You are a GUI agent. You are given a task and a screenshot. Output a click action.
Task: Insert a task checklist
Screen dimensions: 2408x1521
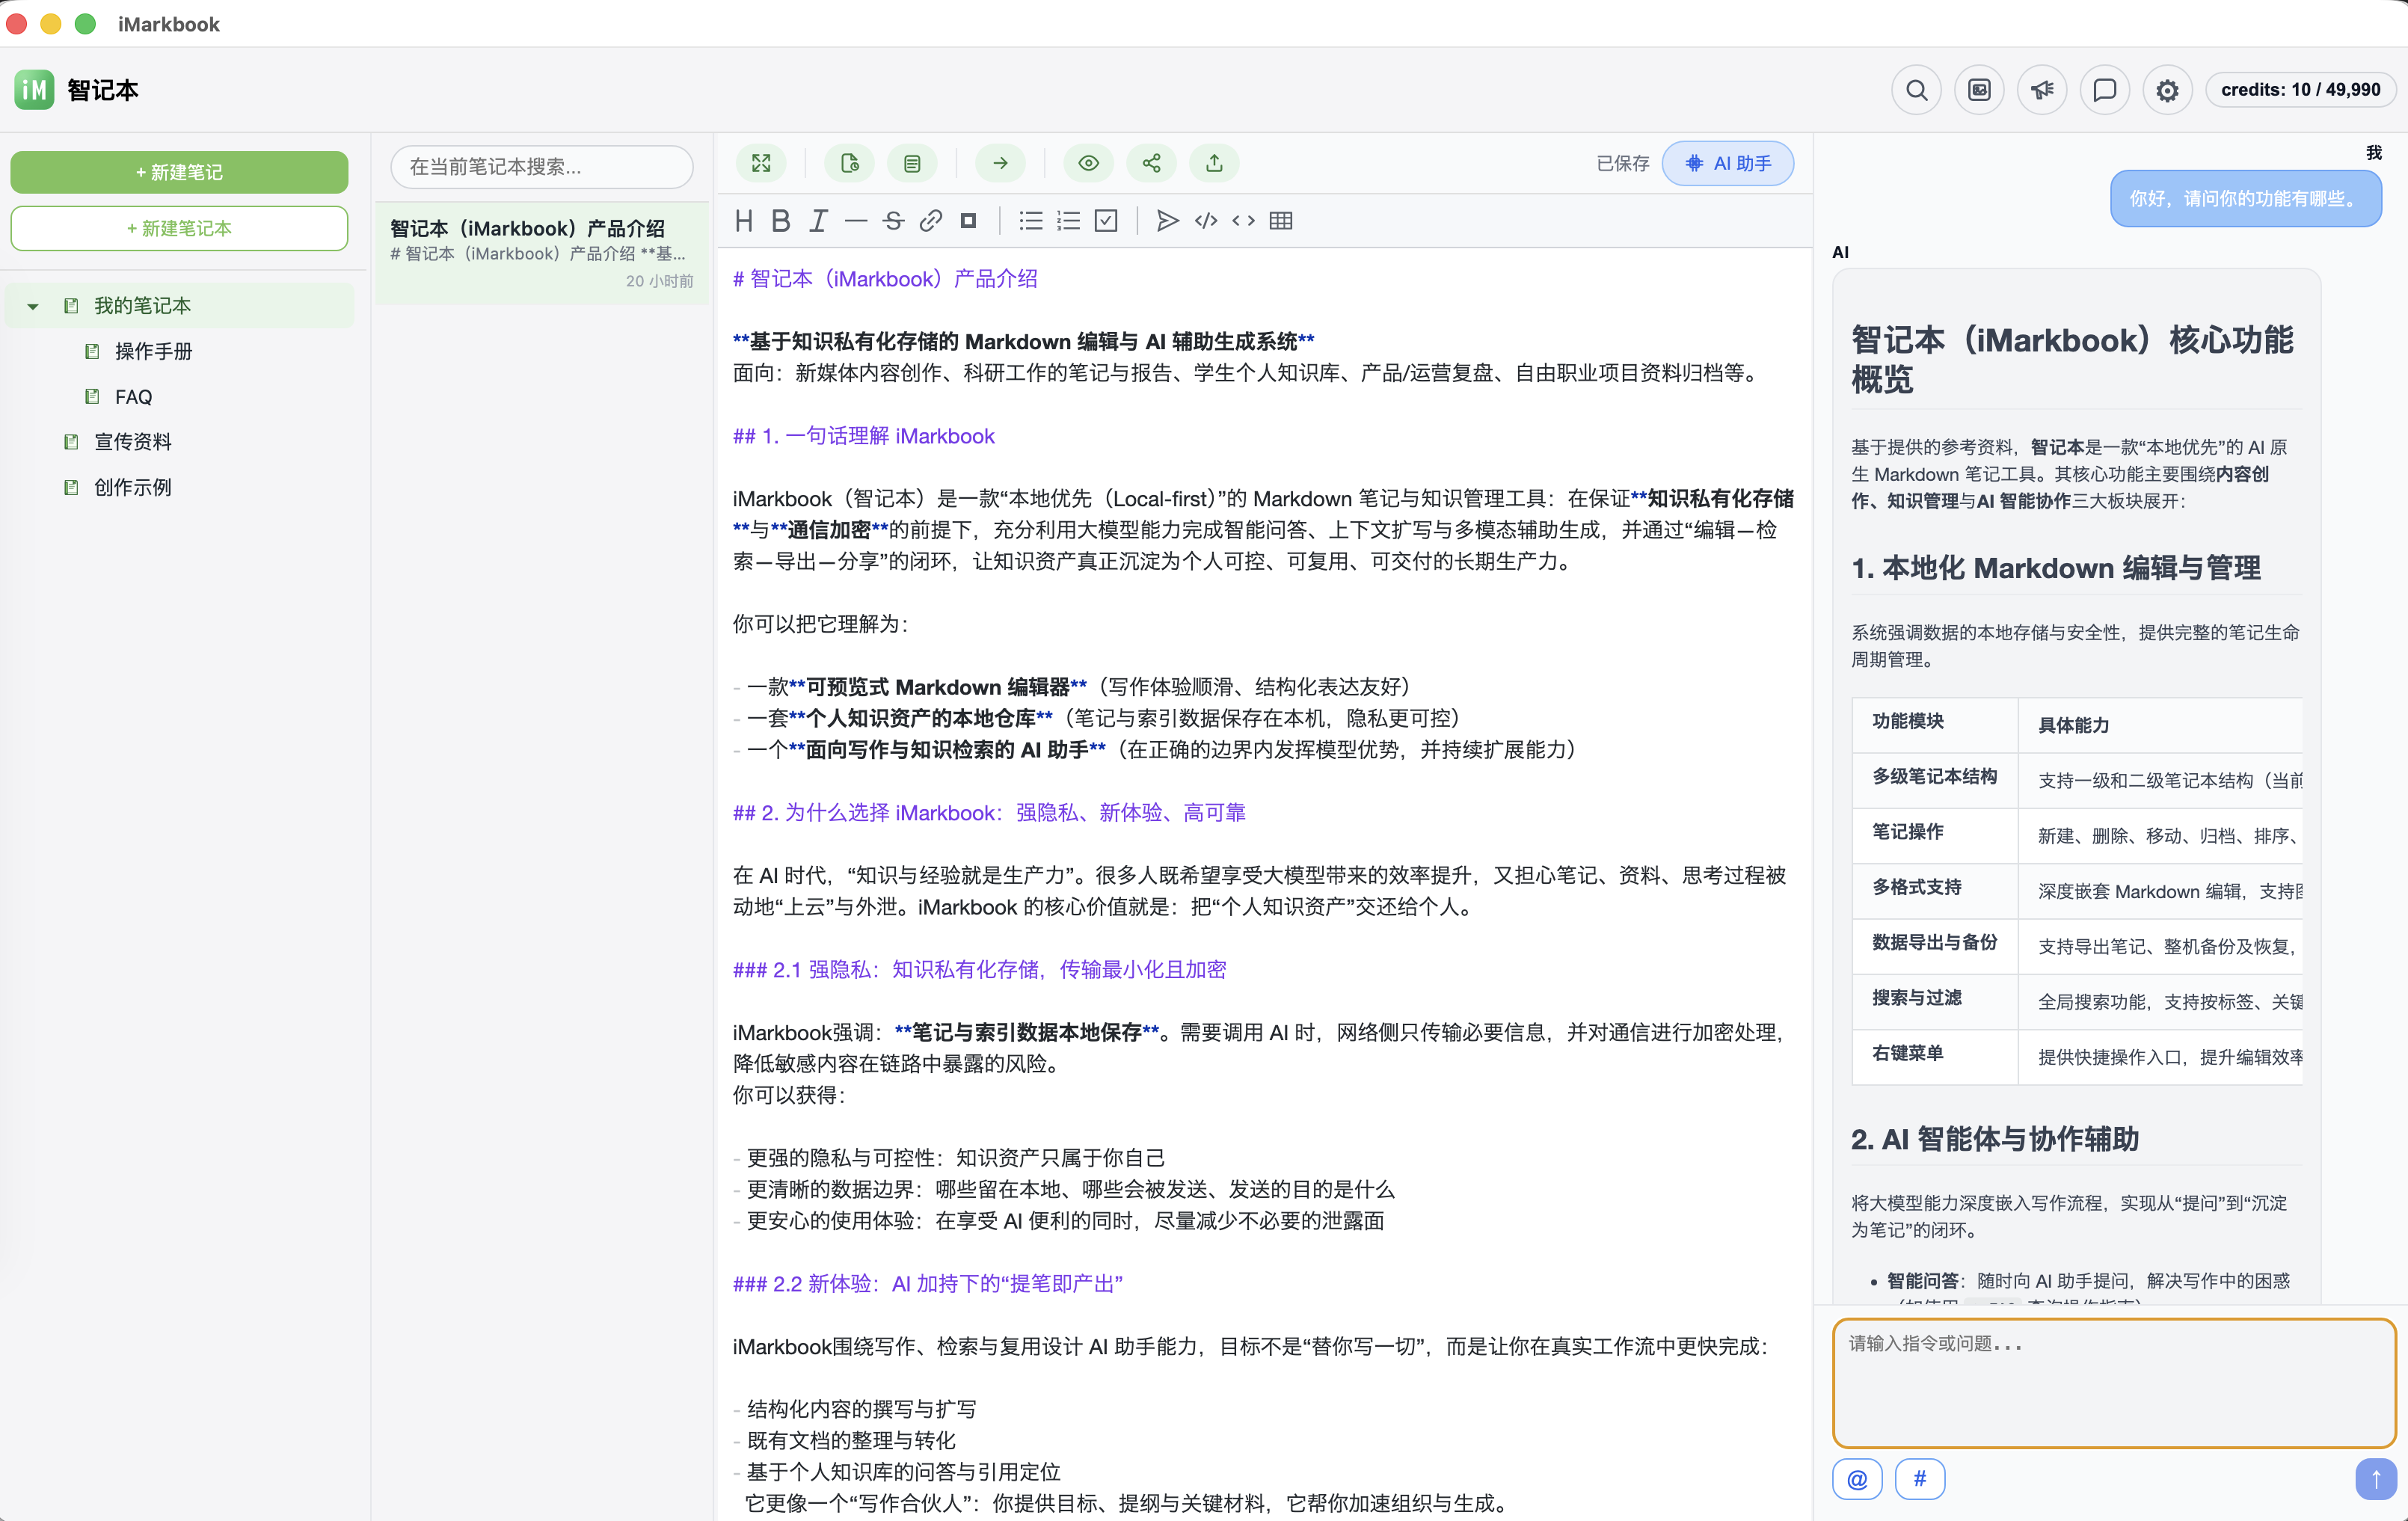pyautogui.click(x=1106, y=220)
